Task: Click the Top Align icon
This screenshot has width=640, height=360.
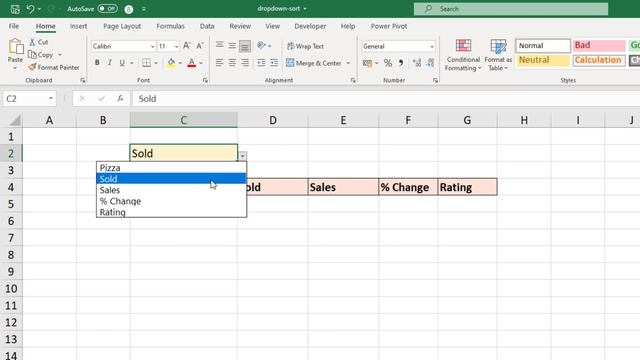Action: tap(220, 46)
